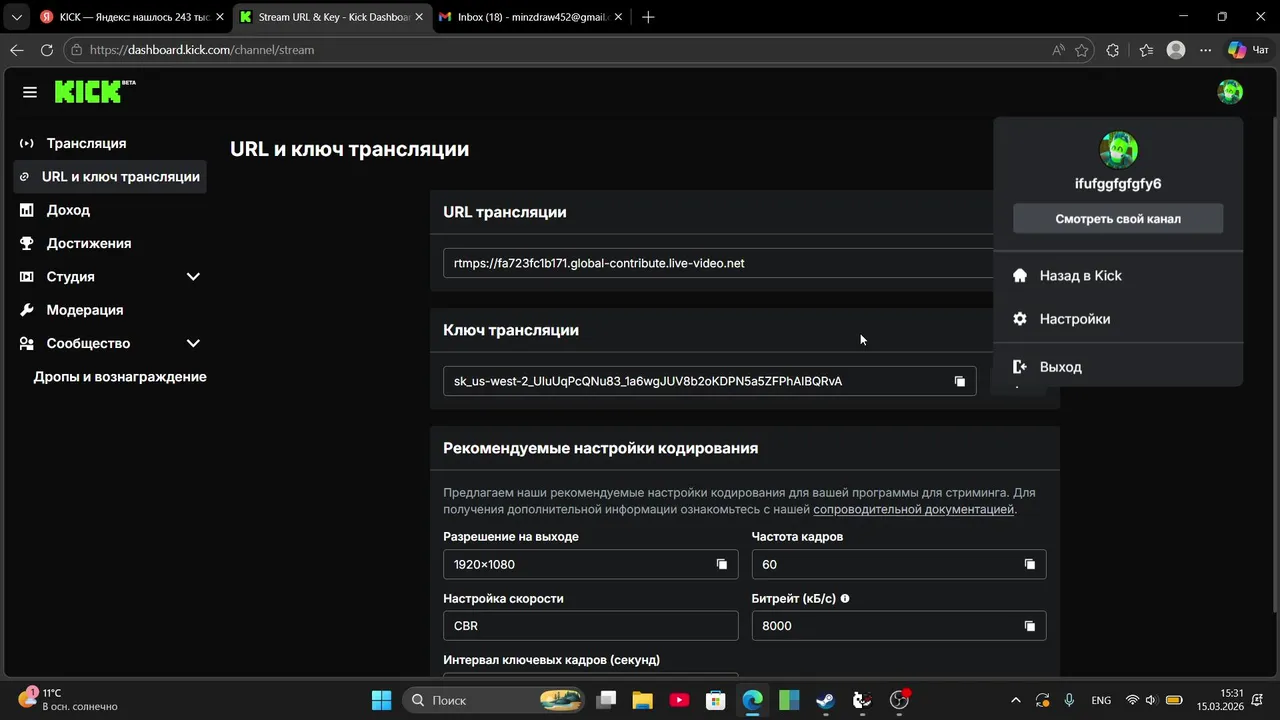Image resolution: width=1280 pixels, height=720 pixels.
Task: Select URL и ключ трансляции in sidebar
Action: click(x=110, y=177)
